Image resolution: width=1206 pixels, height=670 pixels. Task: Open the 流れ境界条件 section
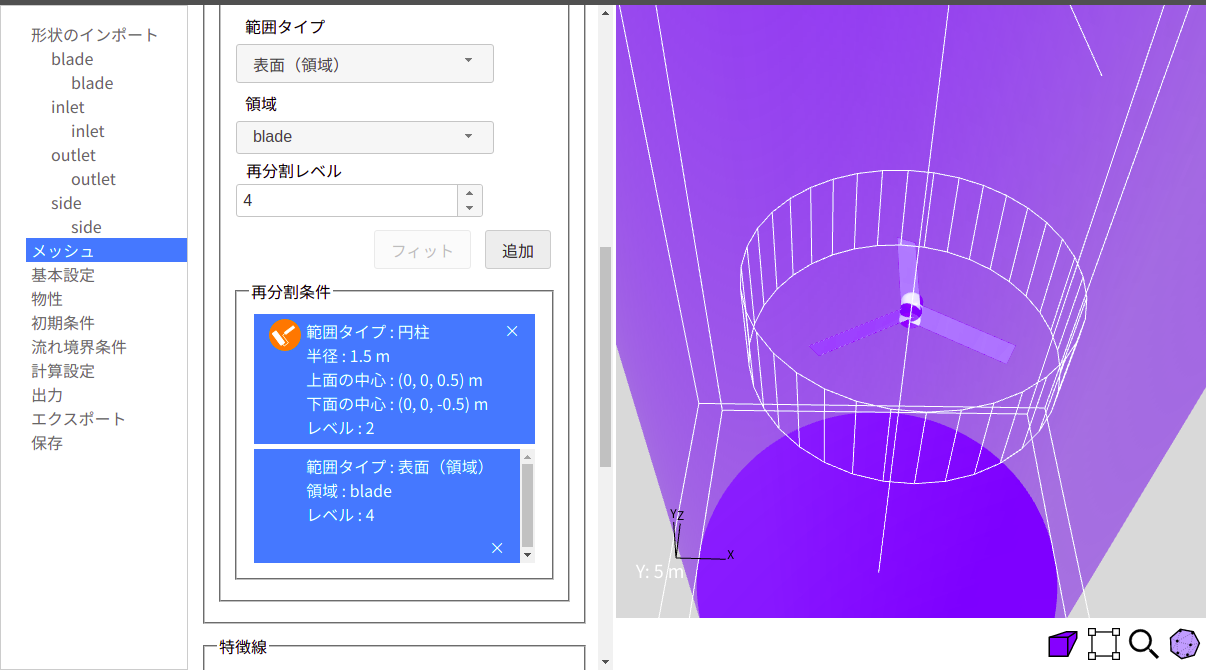tap(79, 347)
